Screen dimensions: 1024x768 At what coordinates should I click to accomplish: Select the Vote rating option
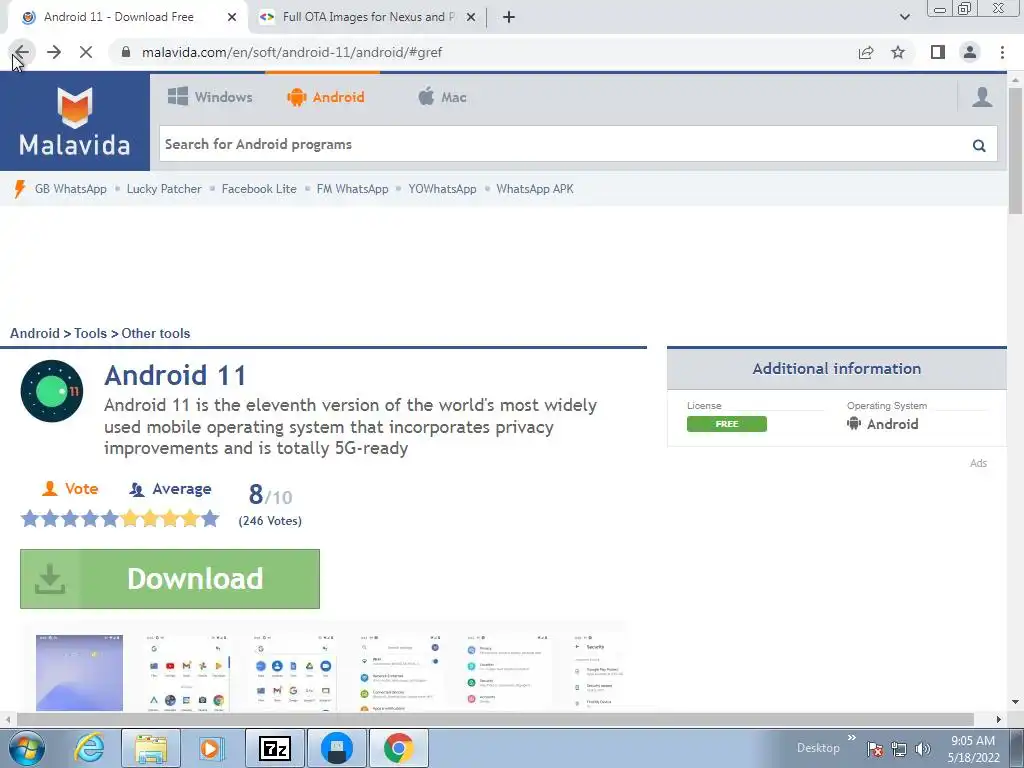point(70,488)
